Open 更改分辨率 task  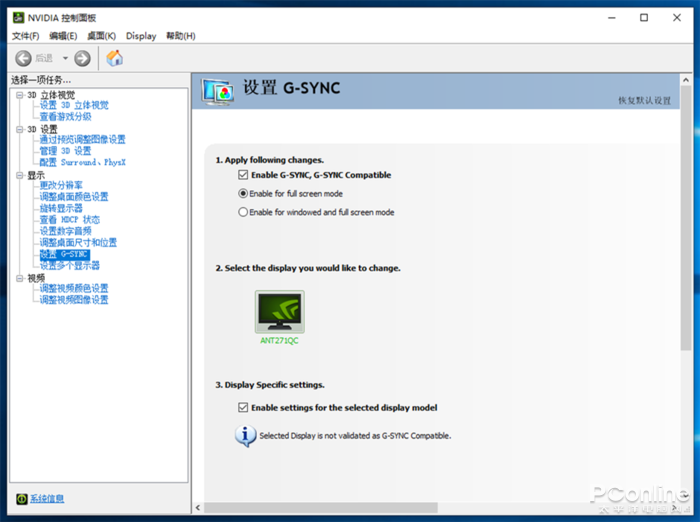click(x=61, y=185)
